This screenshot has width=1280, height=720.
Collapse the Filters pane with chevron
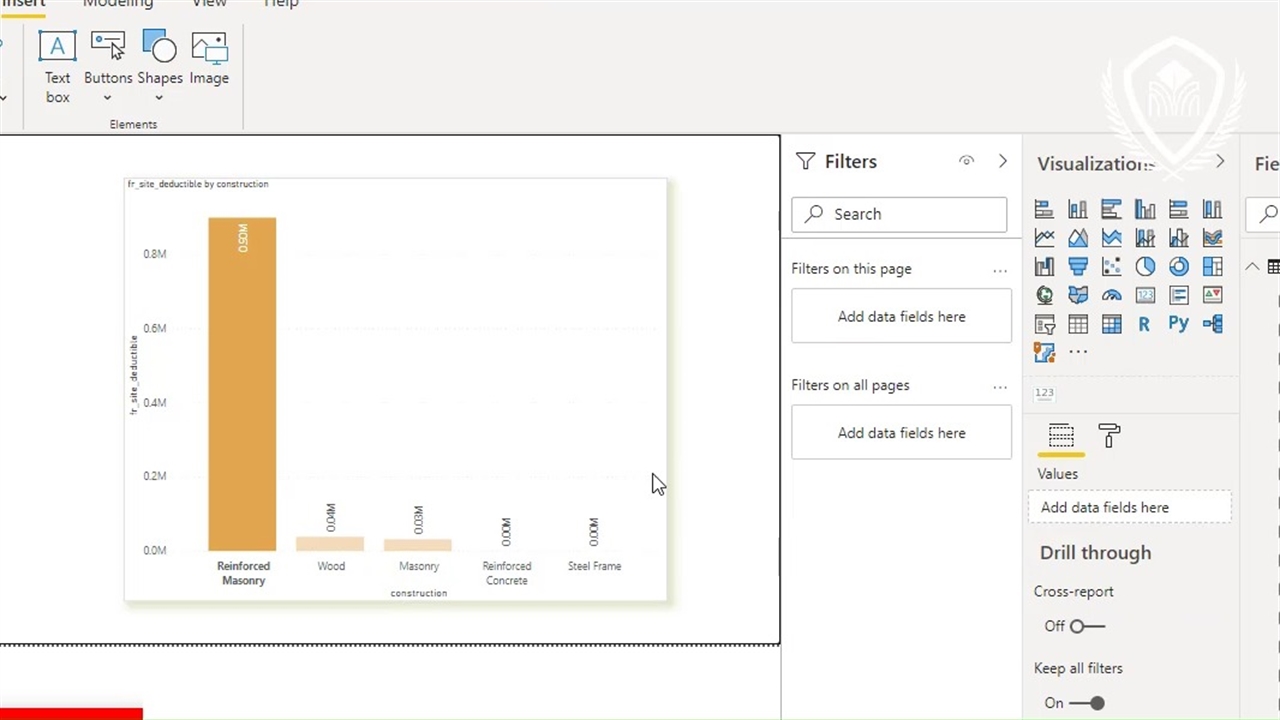(x=1003, y=161)
